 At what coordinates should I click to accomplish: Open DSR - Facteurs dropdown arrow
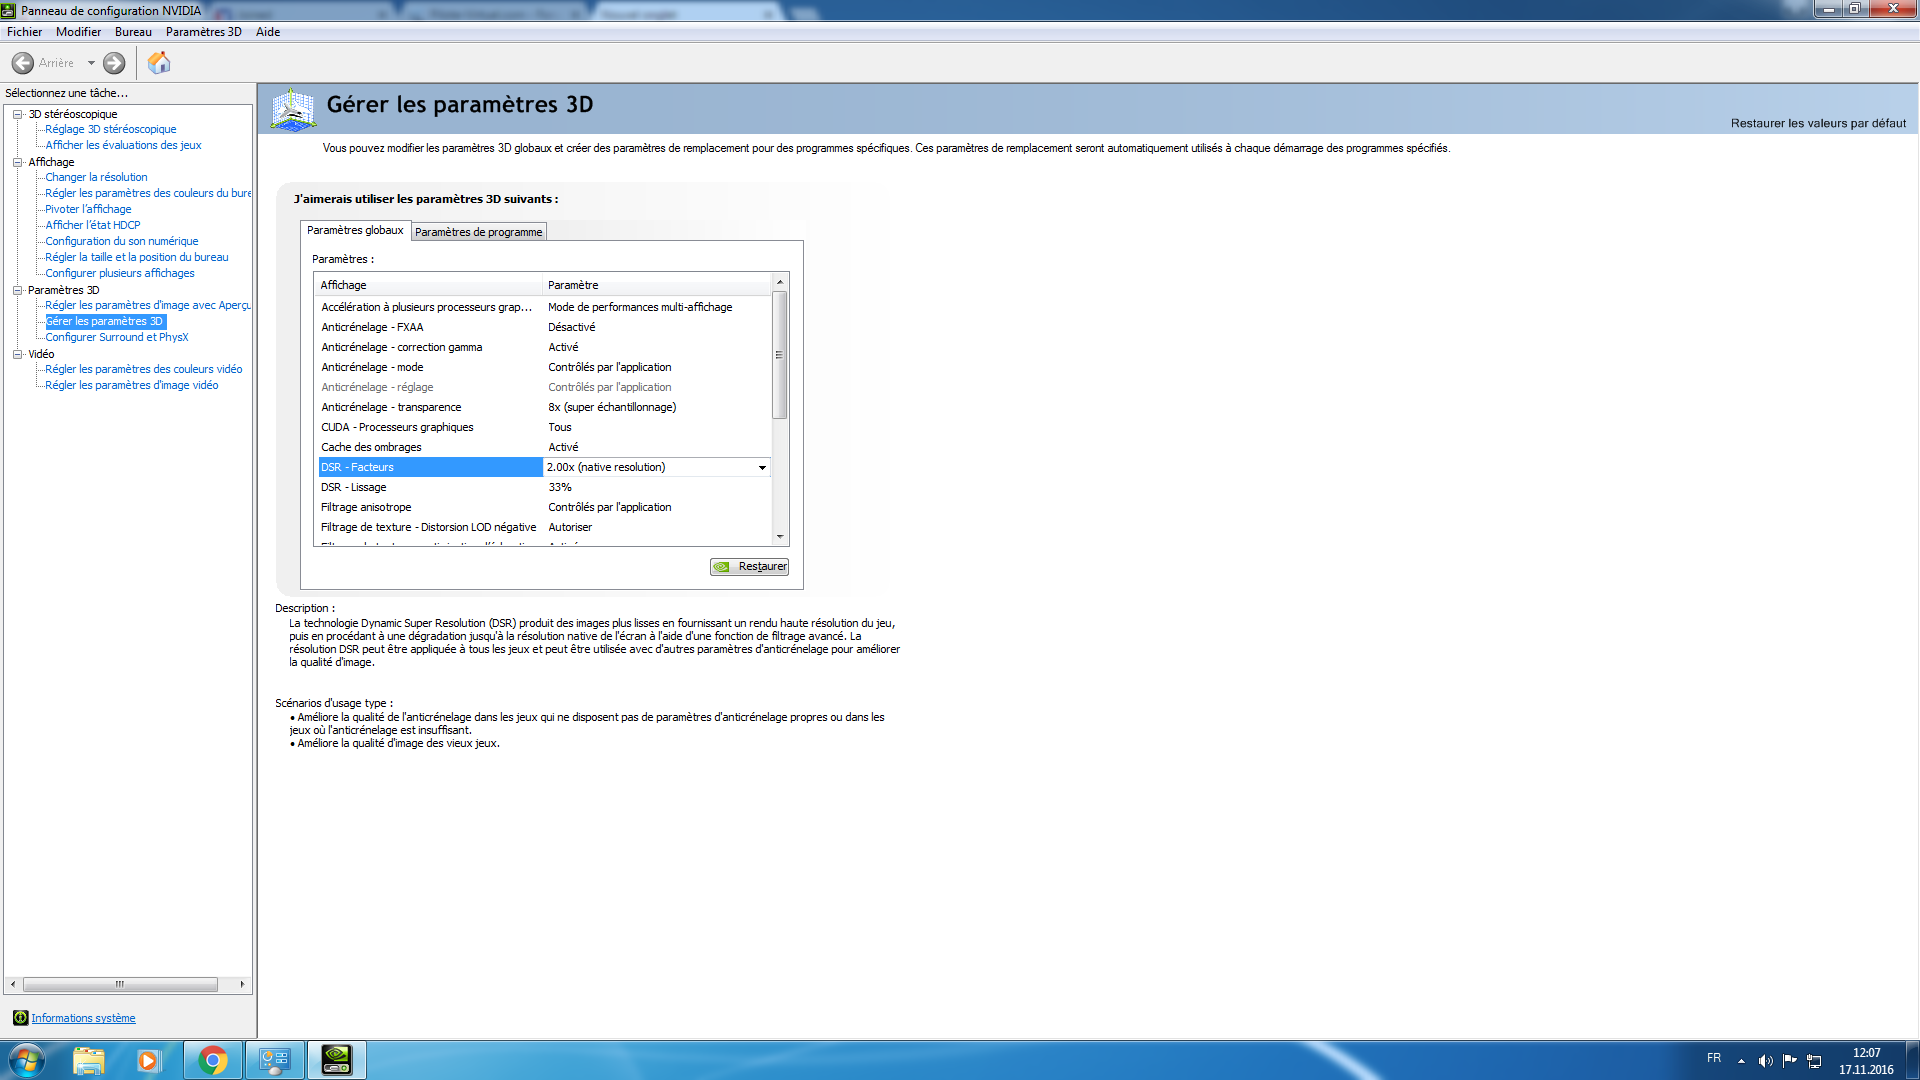coord(762,467)
